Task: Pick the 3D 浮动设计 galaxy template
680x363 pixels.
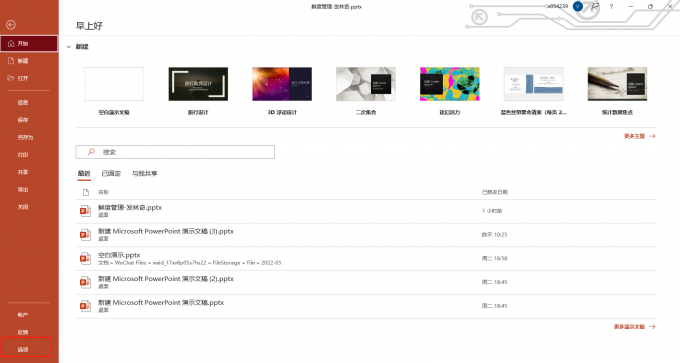Action: click(282, 84)
